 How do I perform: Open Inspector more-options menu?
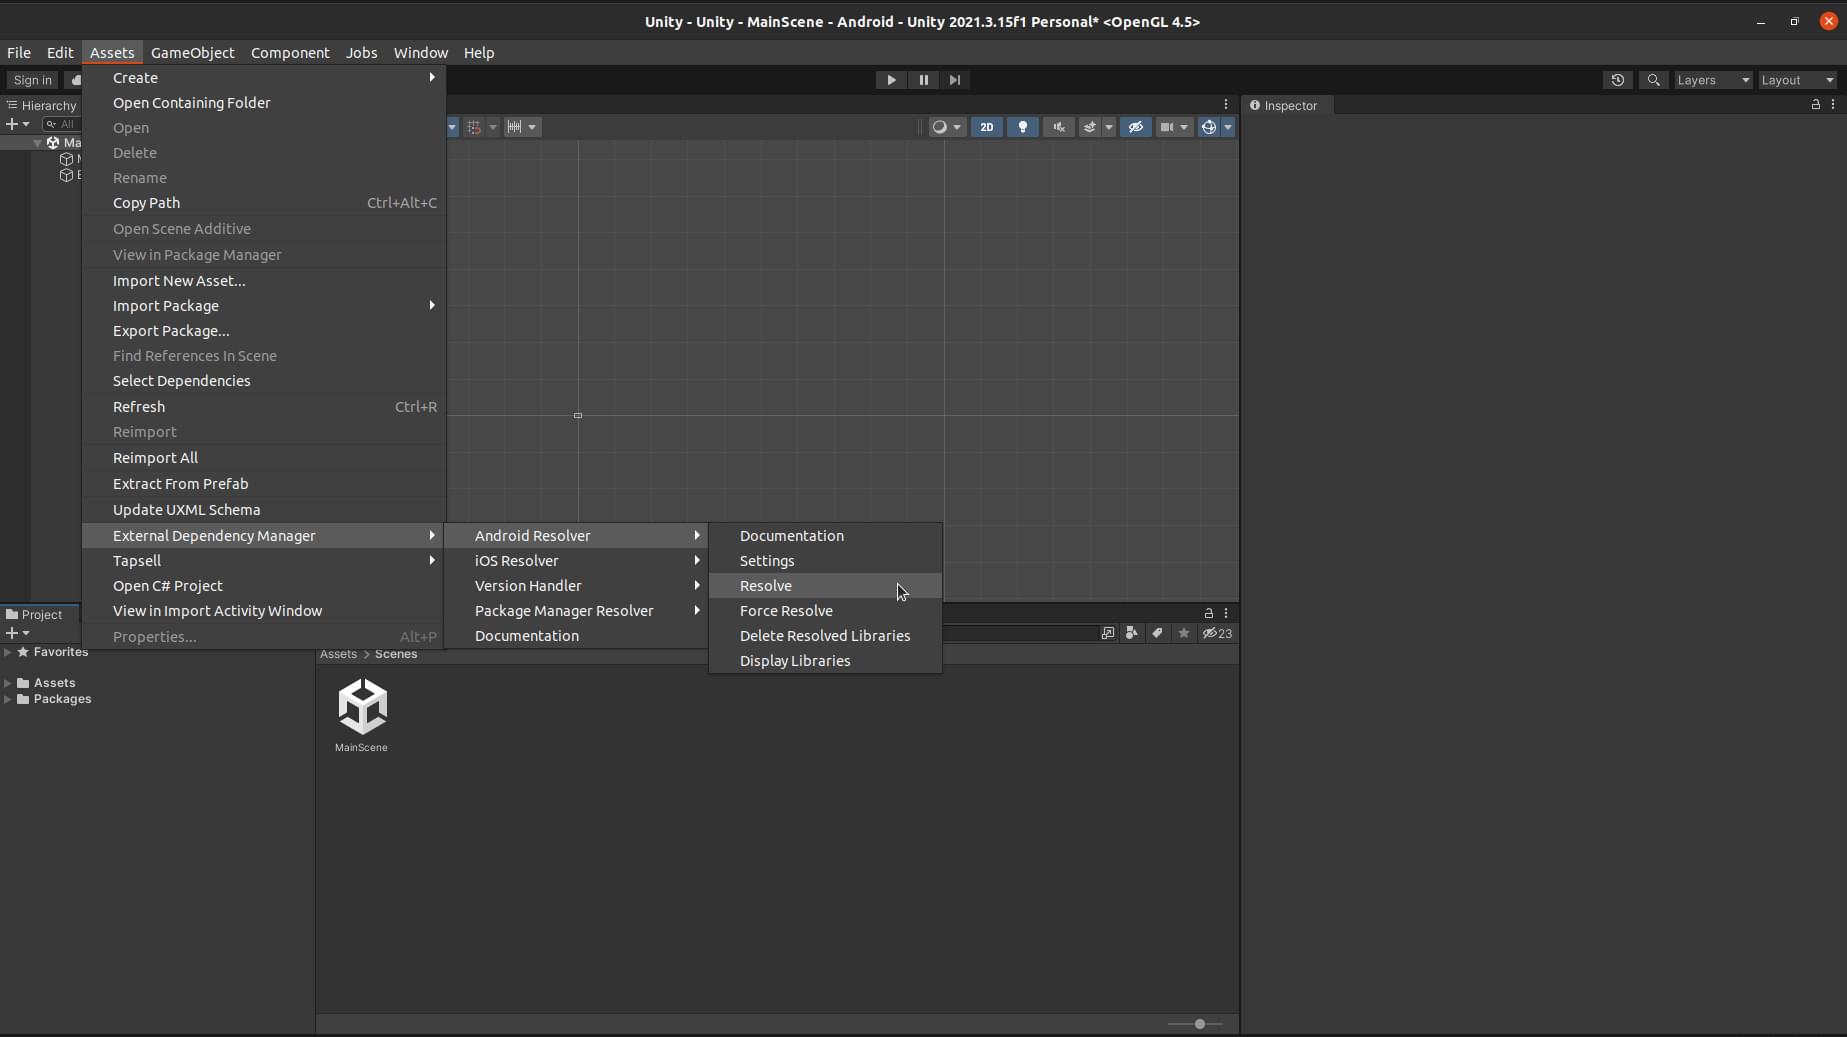tap(1832, 104)
